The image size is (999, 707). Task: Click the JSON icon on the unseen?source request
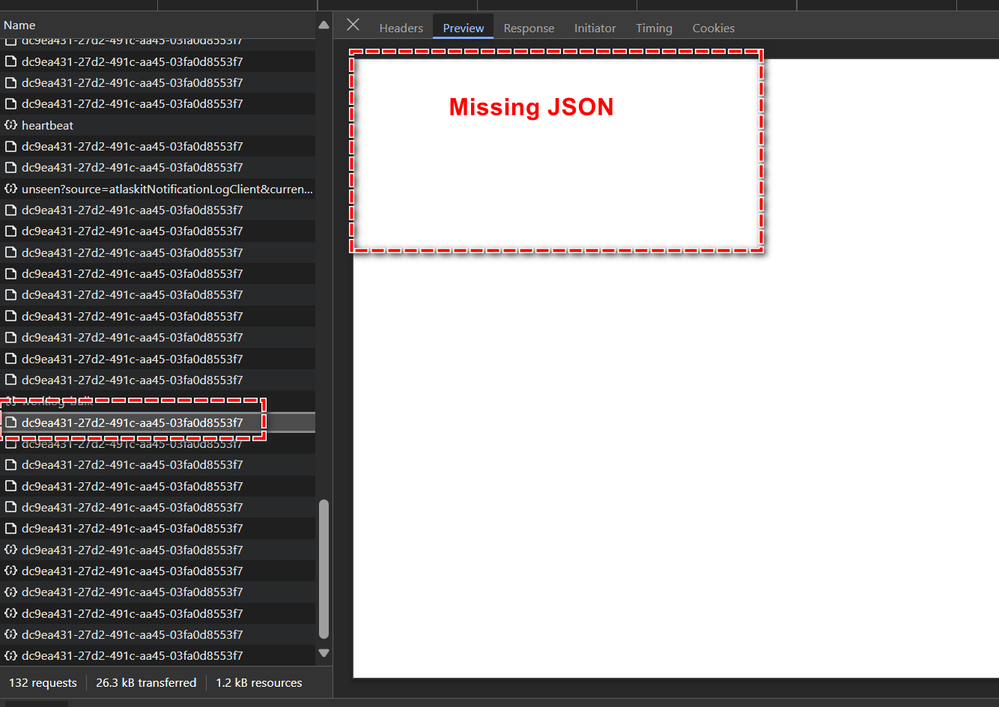coord(9,188)
